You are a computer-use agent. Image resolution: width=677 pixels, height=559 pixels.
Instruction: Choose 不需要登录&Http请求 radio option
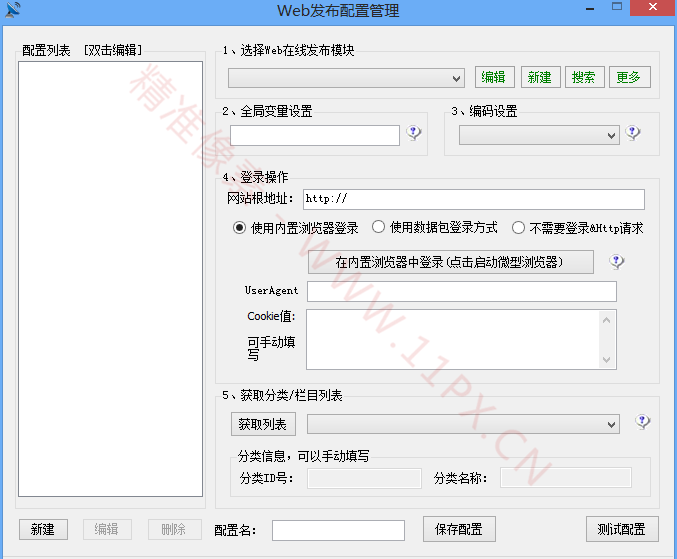click(519, 228)
